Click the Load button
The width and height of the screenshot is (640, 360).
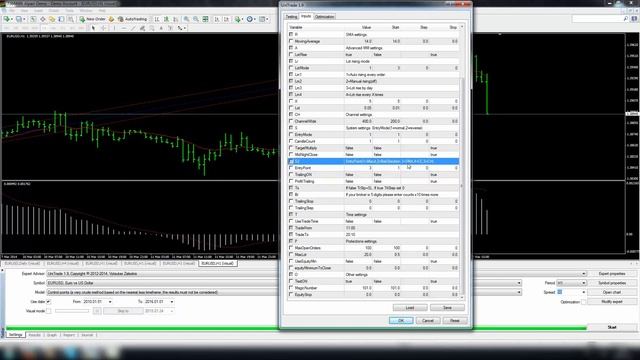point(410,307)
